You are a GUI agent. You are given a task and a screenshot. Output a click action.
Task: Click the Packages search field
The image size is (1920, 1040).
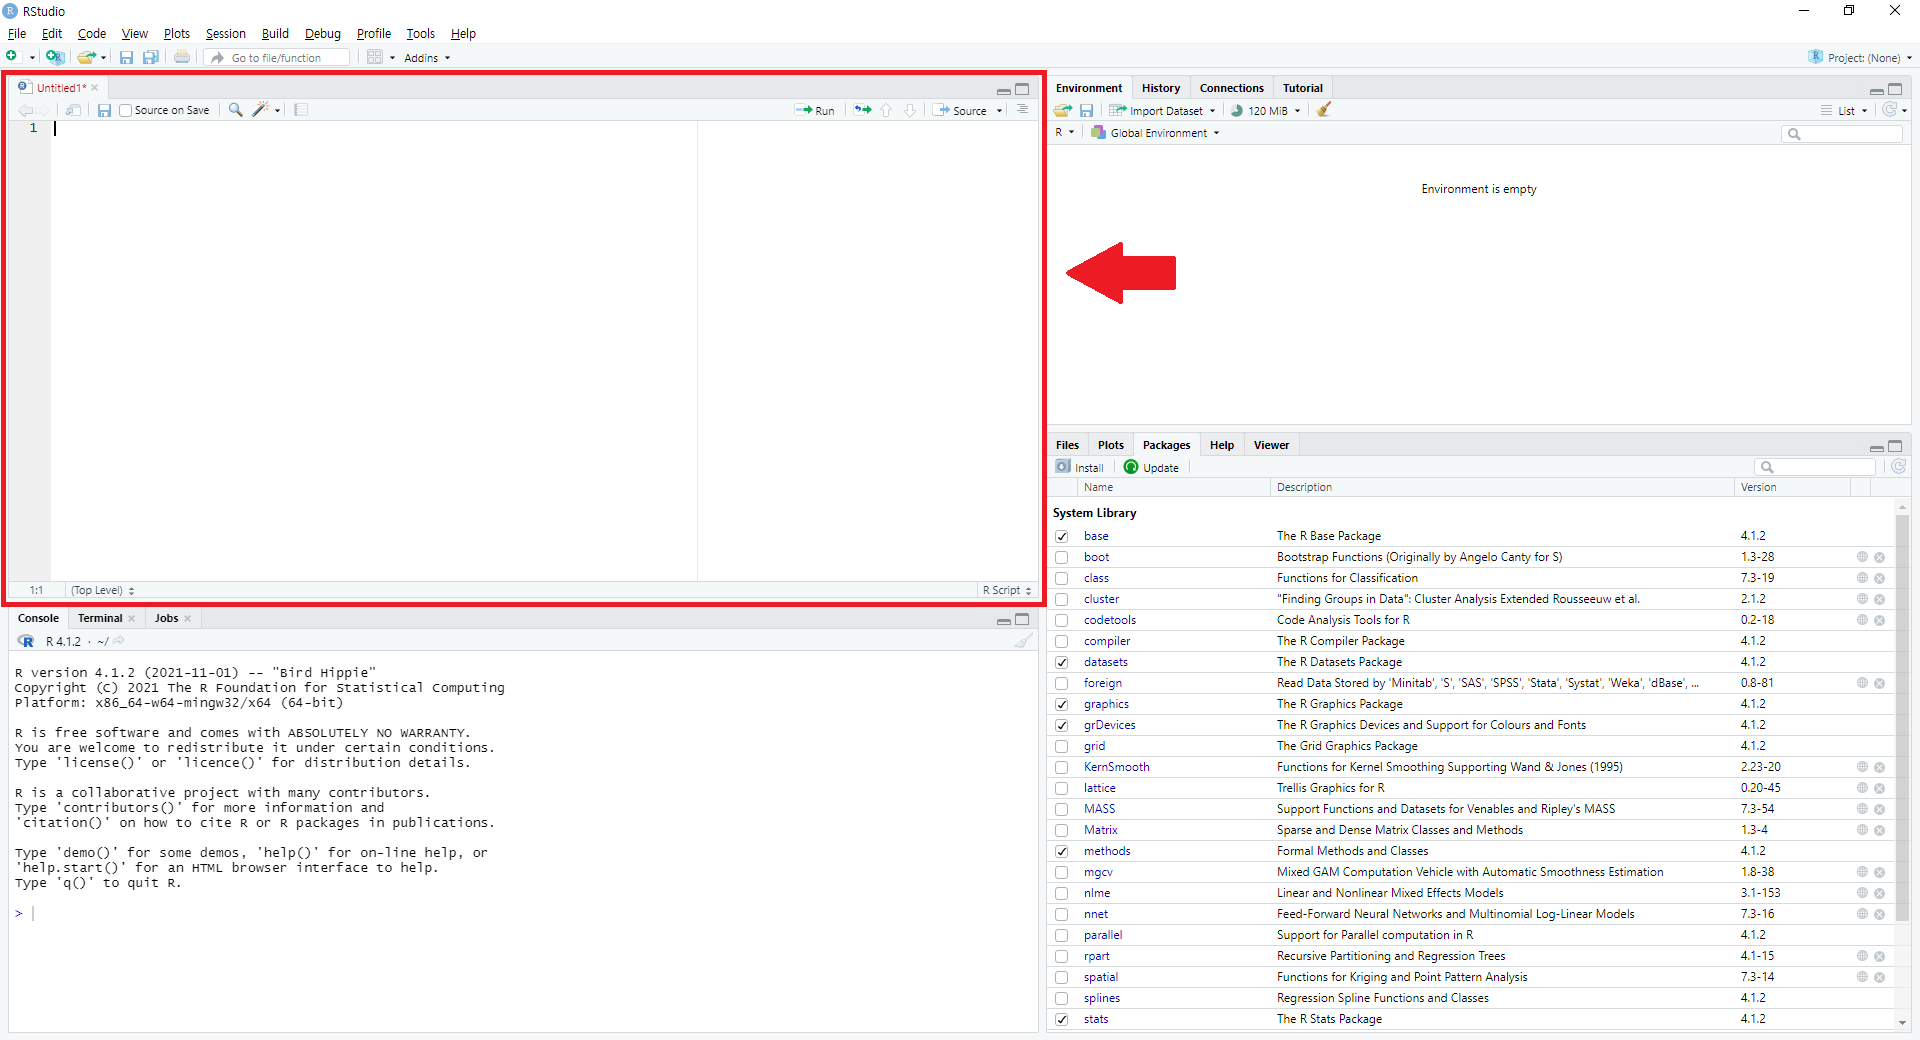1815,467
